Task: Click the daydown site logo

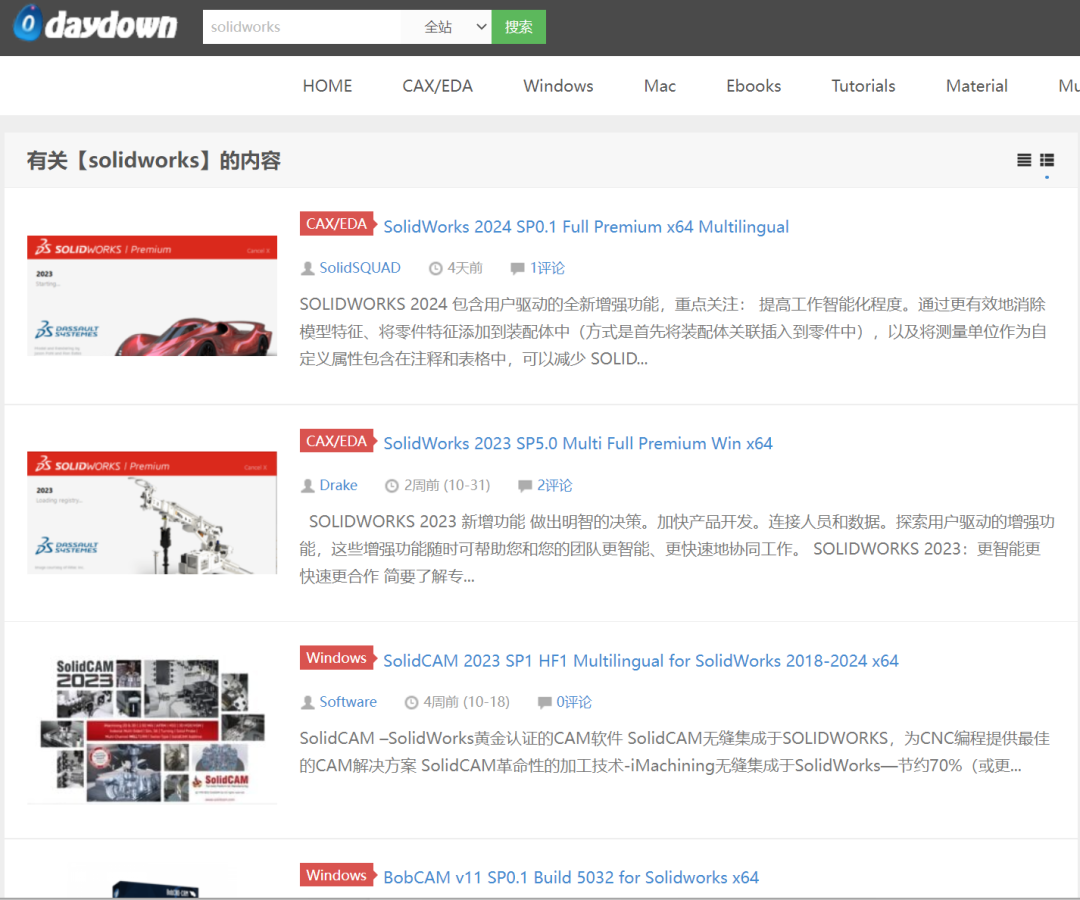Action: point(95,24)
